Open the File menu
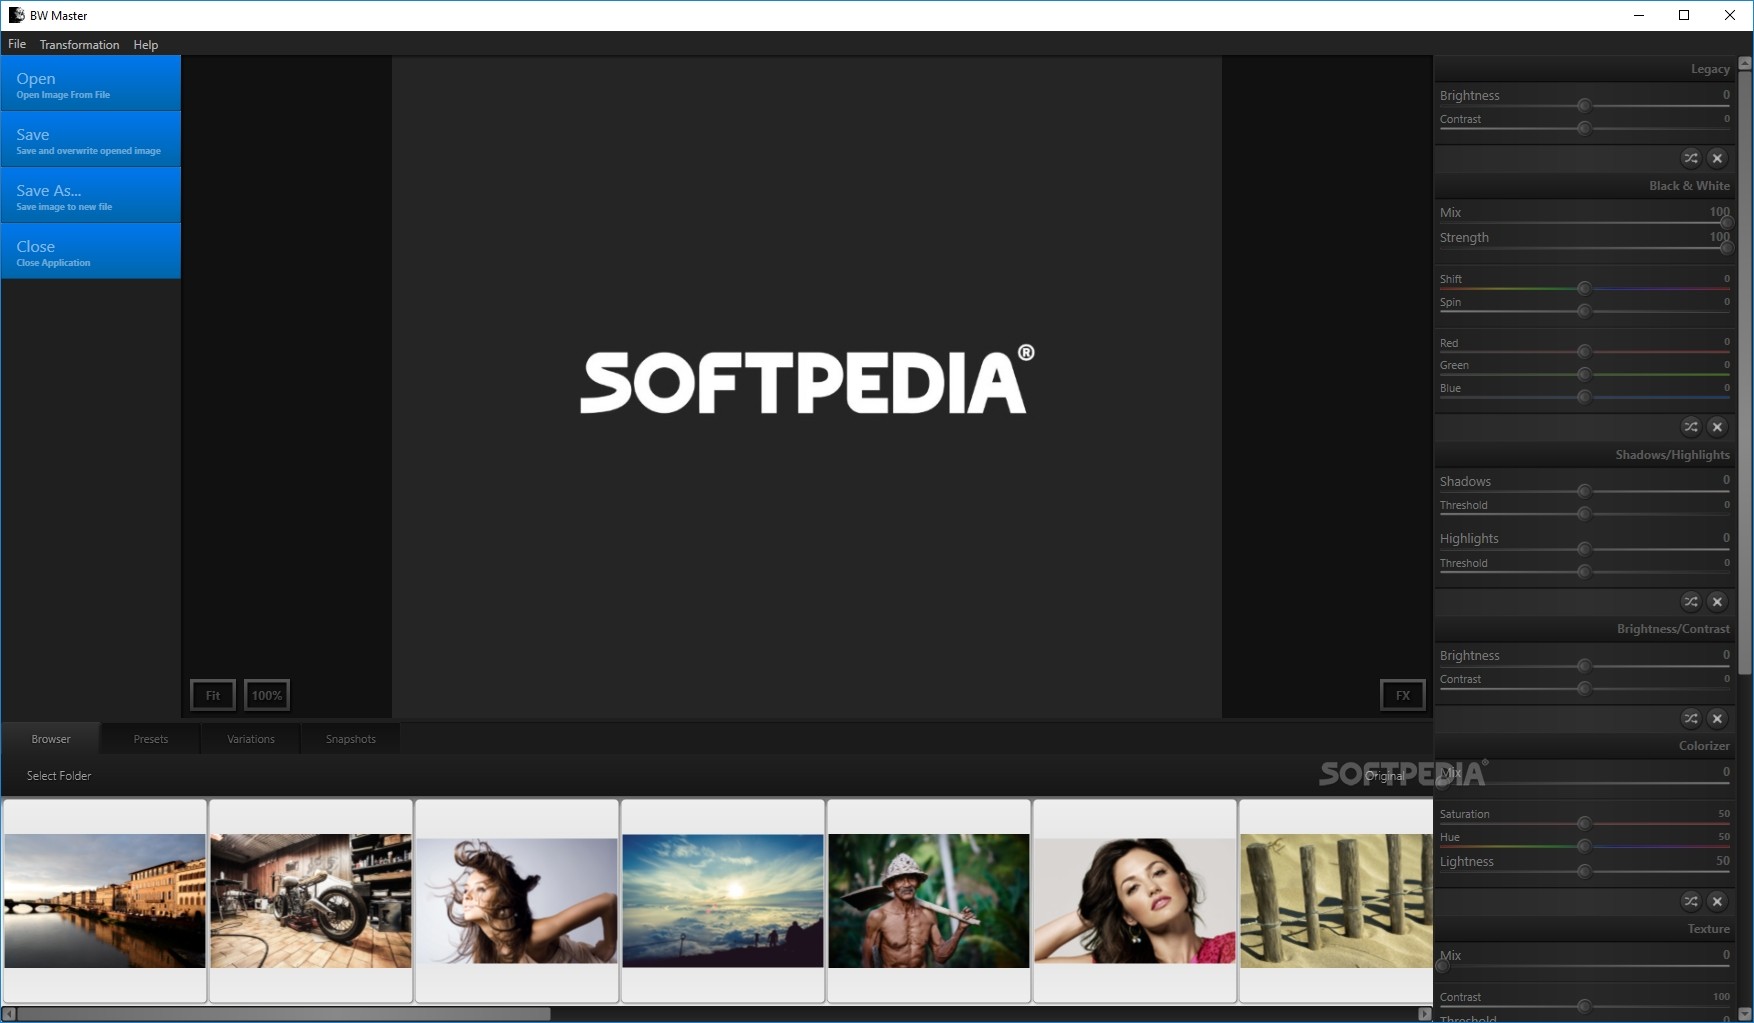The image size is (1754, 1023). pos(17,44)
